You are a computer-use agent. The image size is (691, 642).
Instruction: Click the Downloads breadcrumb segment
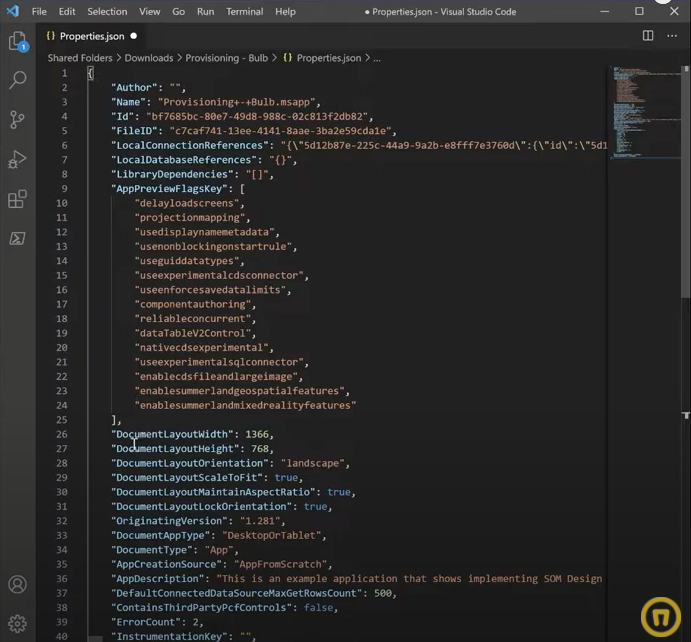pos(148,58)
